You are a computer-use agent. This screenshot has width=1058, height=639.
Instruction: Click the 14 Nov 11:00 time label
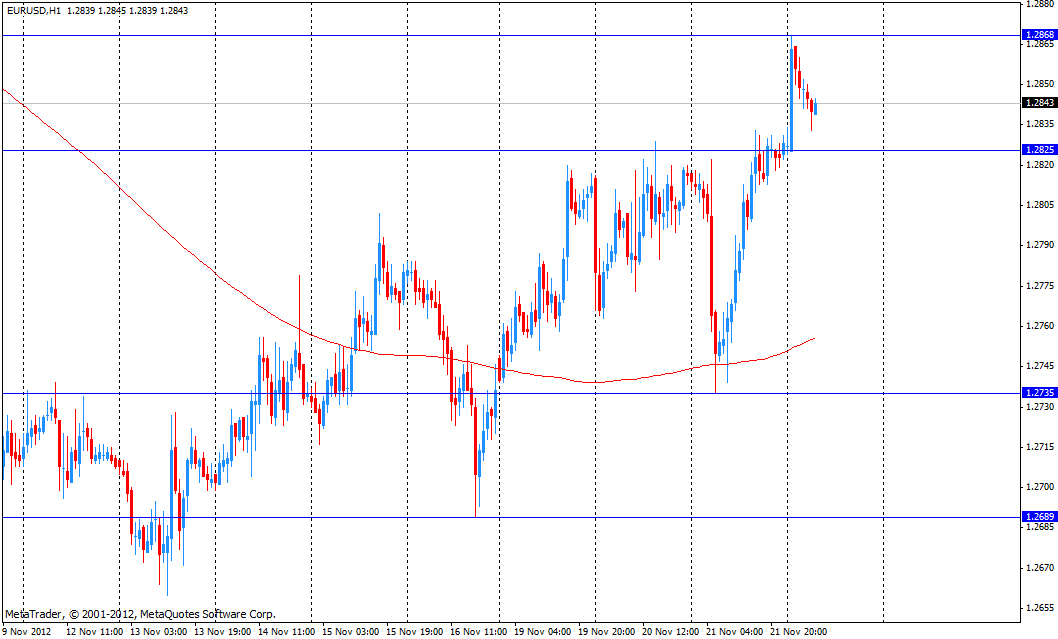point(287,632)
